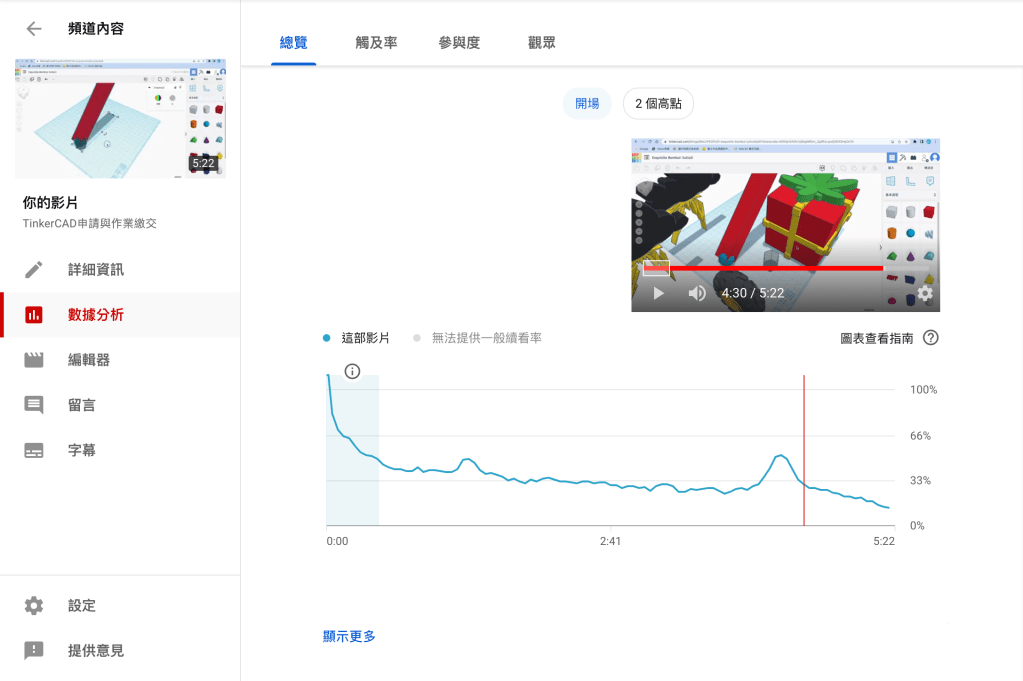This screenshot has width=1023, height=681.
Task: Switch to the 觸及率 tab
Action: 376,43
